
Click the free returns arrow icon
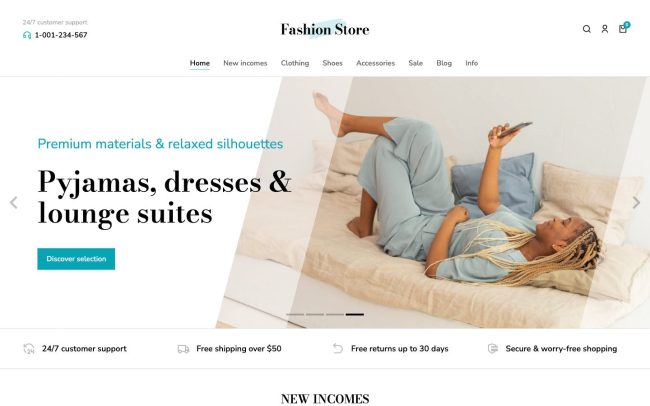click(338, 349)
